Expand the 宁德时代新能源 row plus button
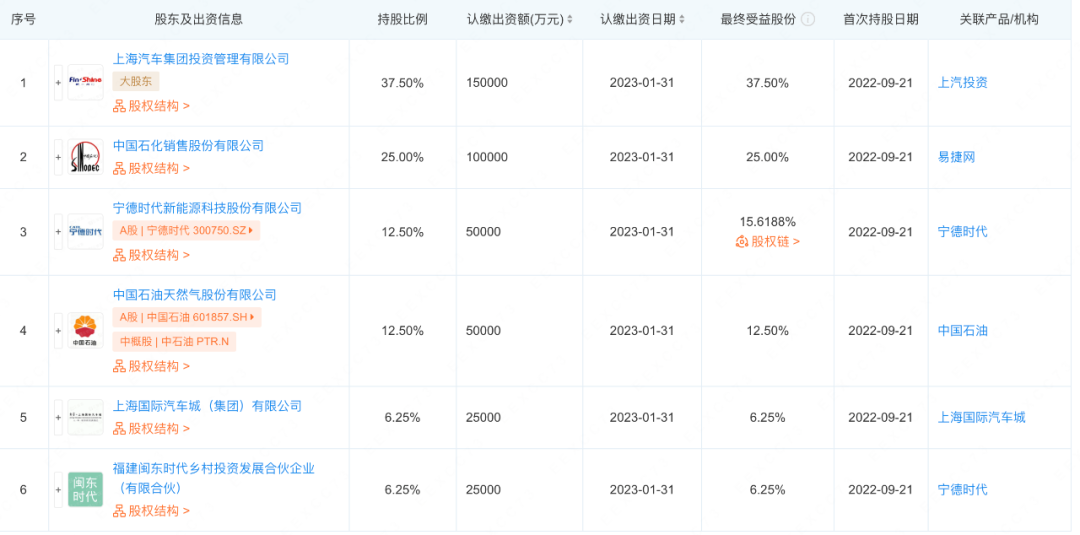 [x=59, y=232]
